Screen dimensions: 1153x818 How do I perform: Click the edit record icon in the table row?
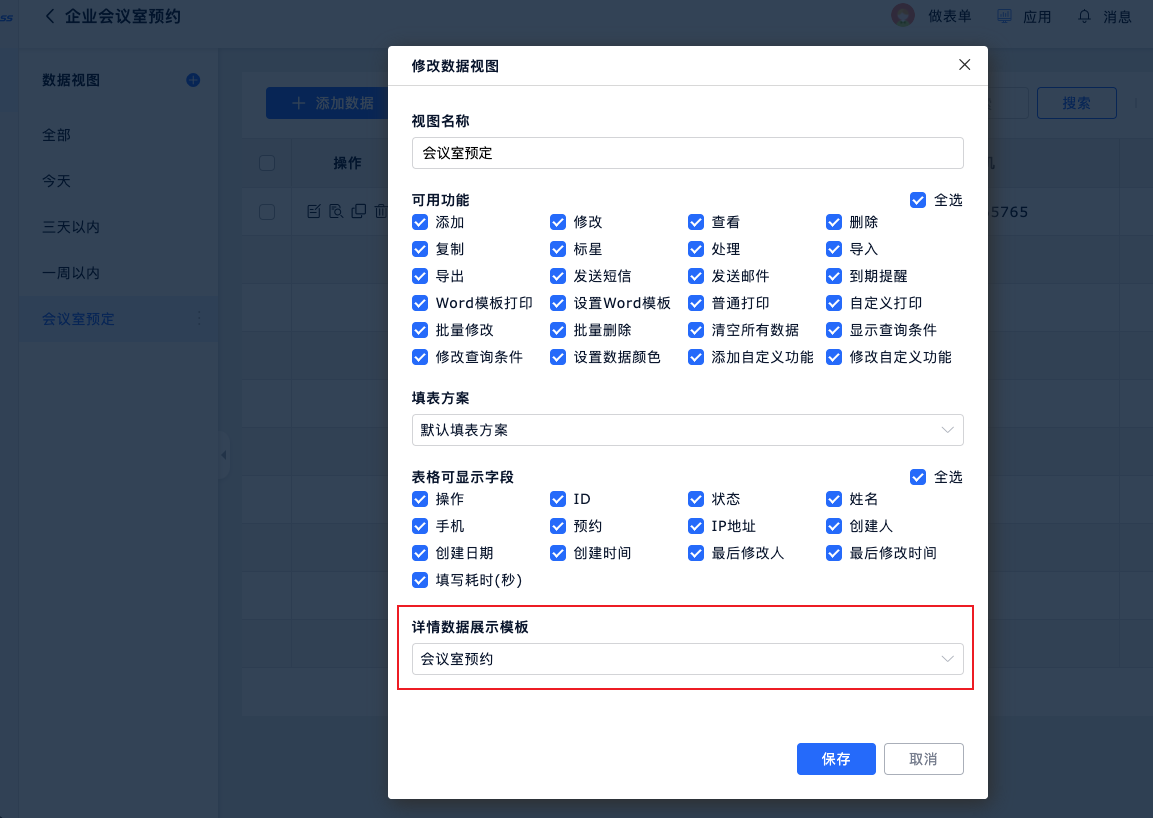313,211
